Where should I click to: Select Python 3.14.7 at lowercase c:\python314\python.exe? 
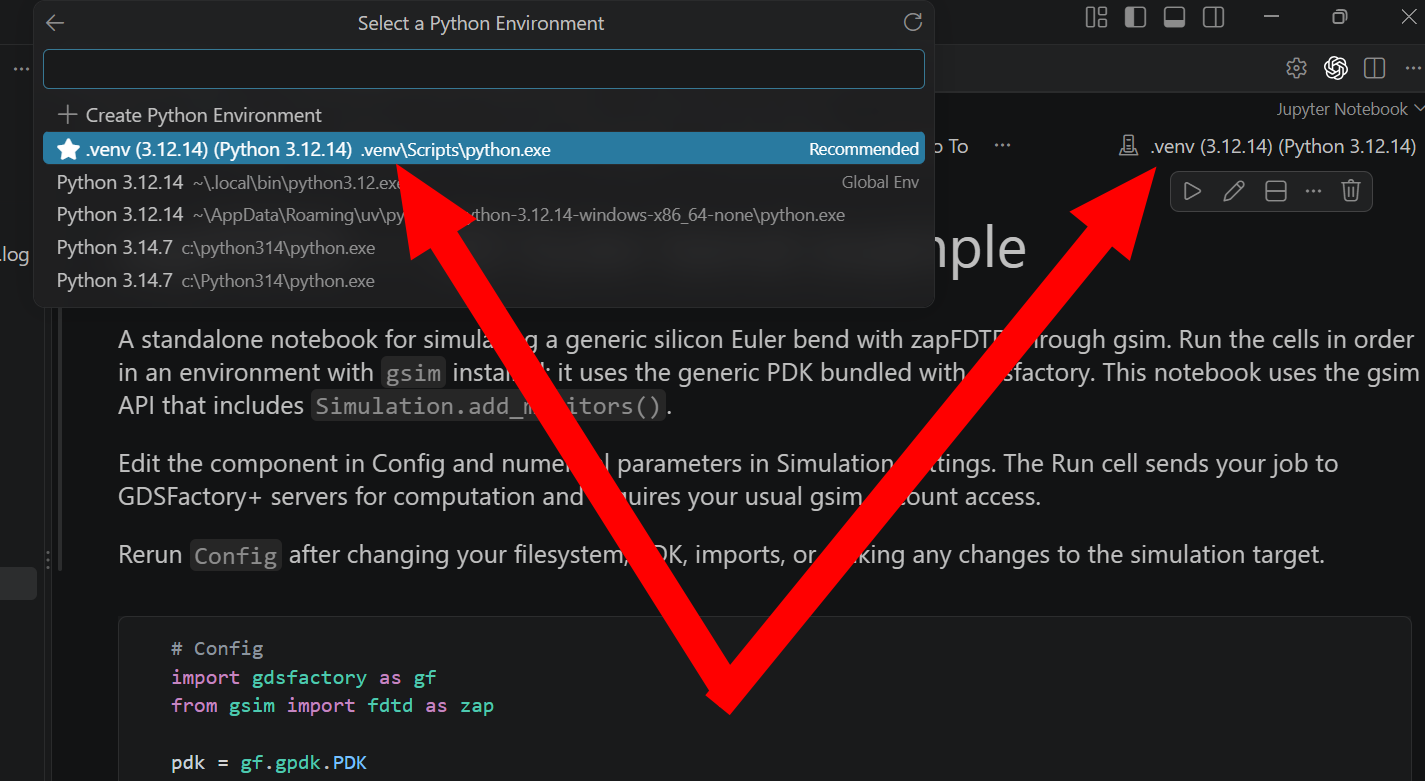(x=484, y=248)
